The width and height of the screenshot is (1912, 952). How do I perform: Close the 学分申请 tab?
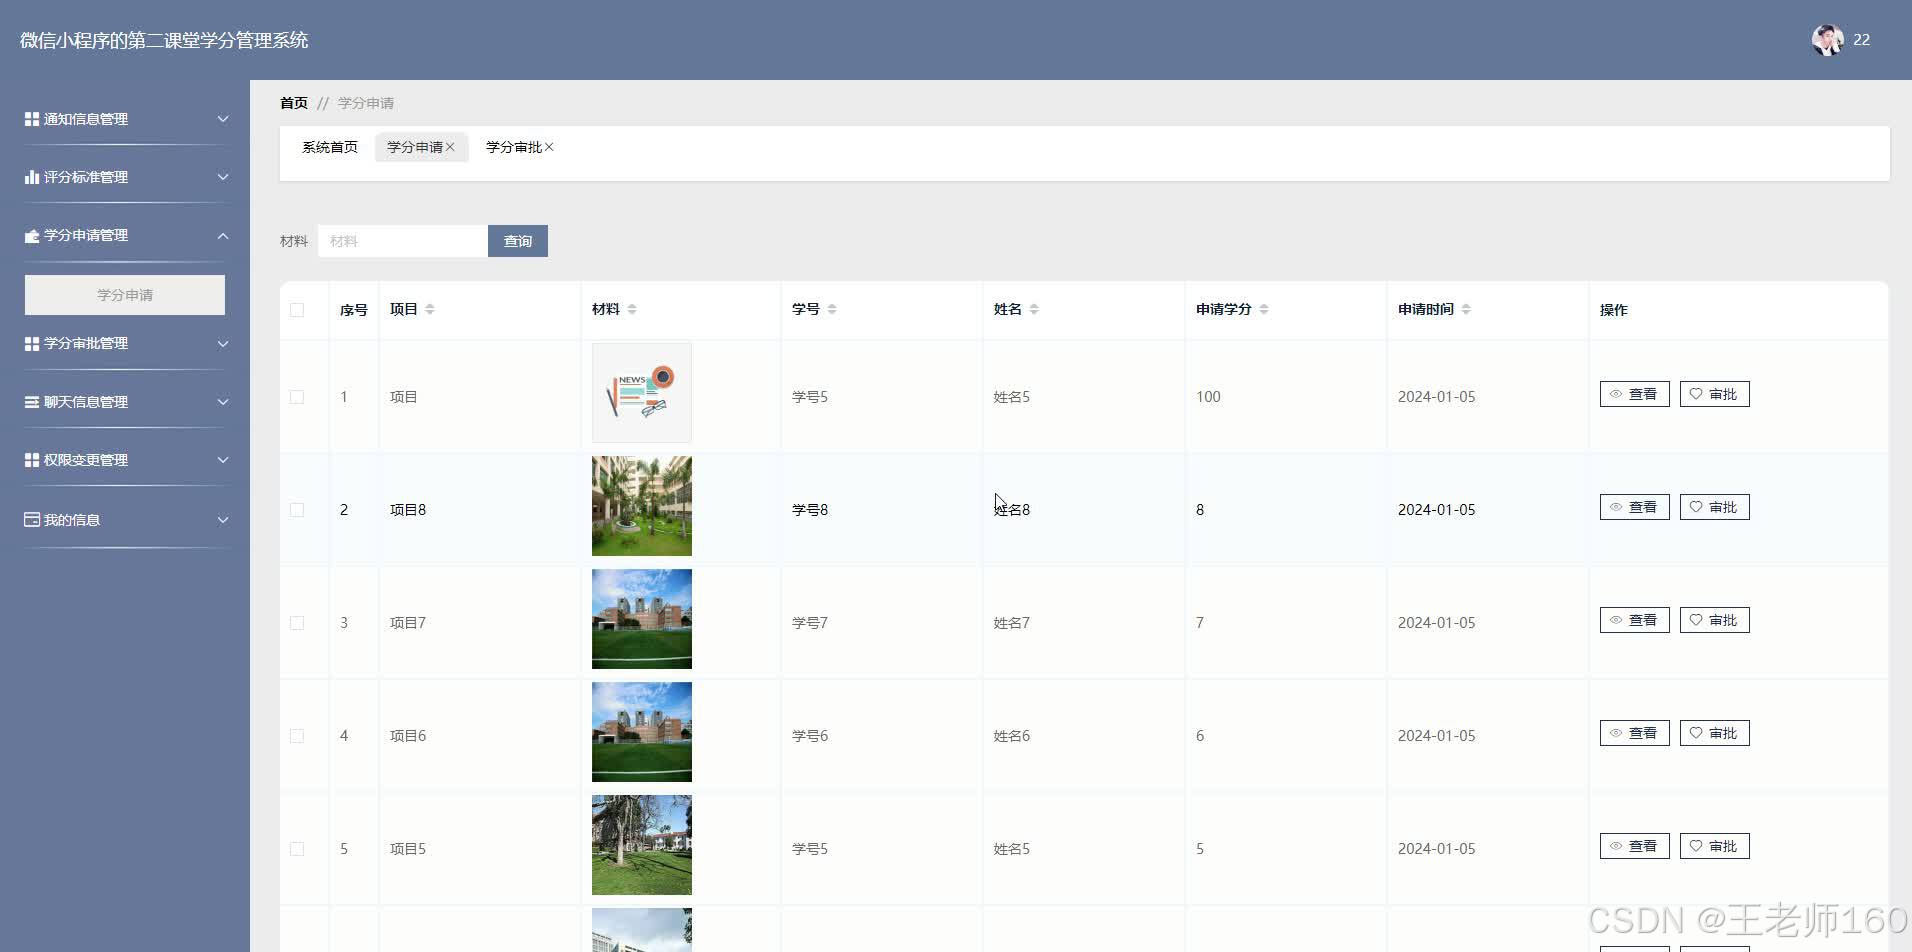coord(450,147)
